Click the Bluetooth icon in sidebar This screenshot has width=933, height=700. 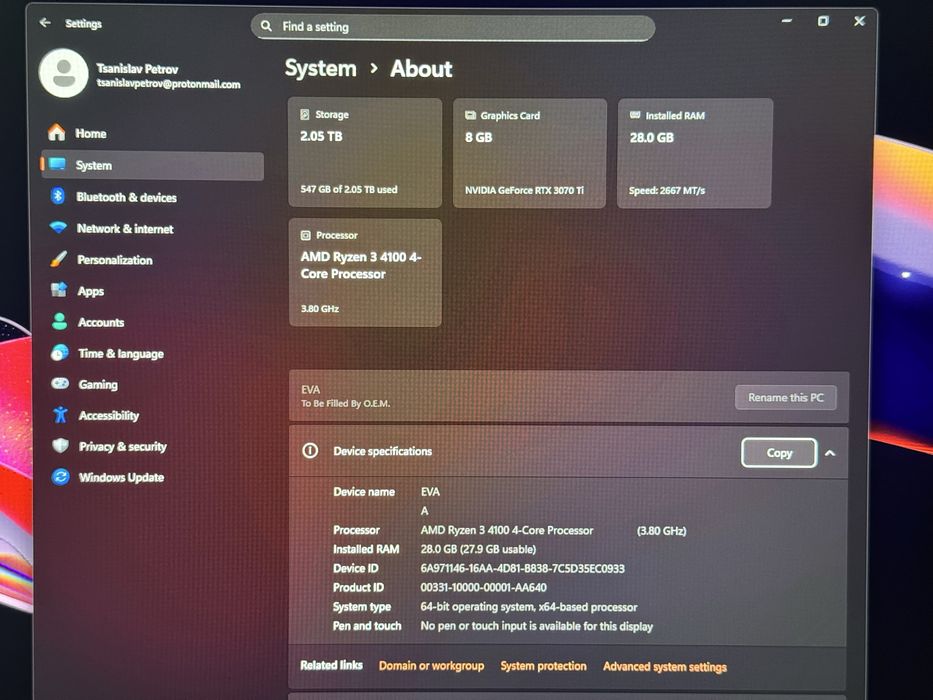pyautogui.click(x=58, y=196)
